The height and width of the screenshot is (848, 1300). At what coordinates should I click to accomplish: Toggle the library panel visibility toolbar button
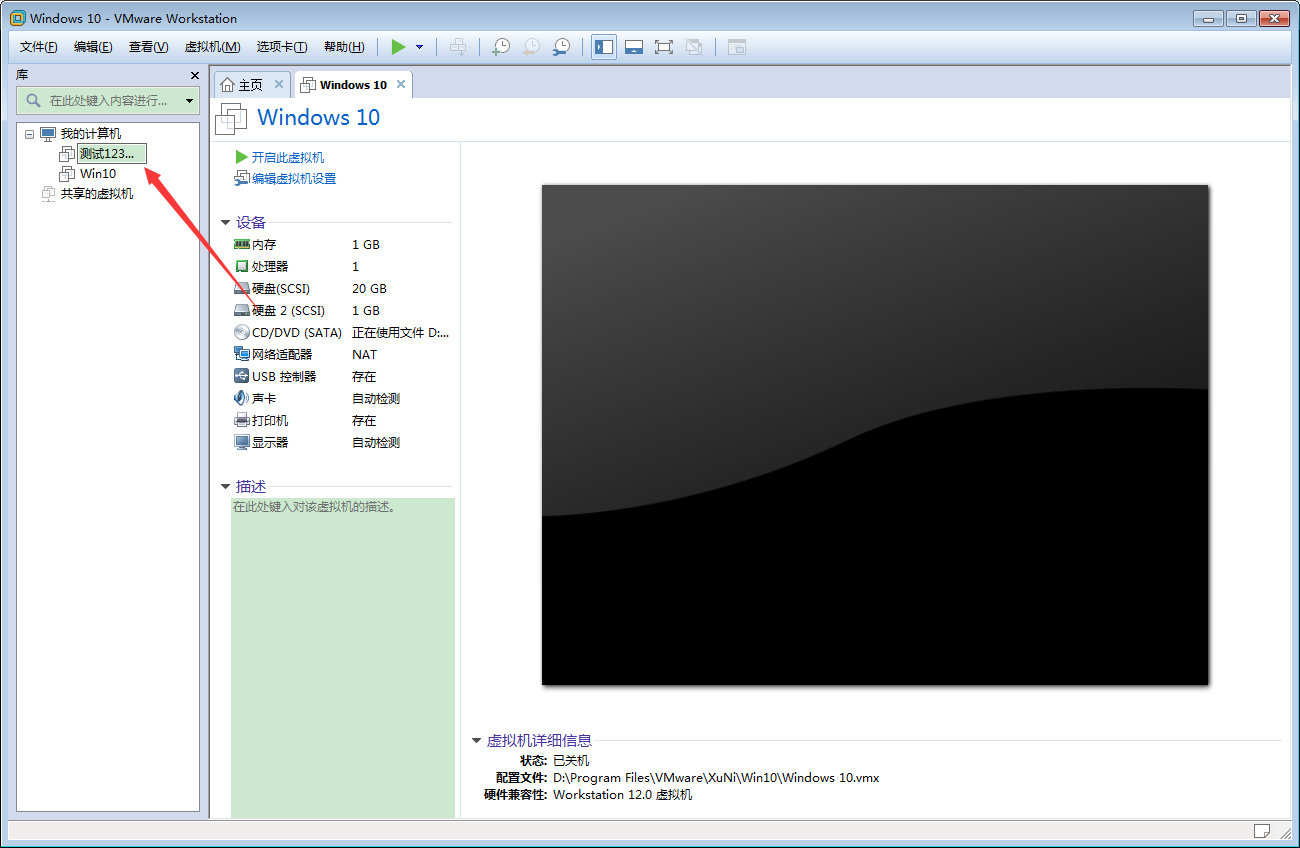pos(603,46)
